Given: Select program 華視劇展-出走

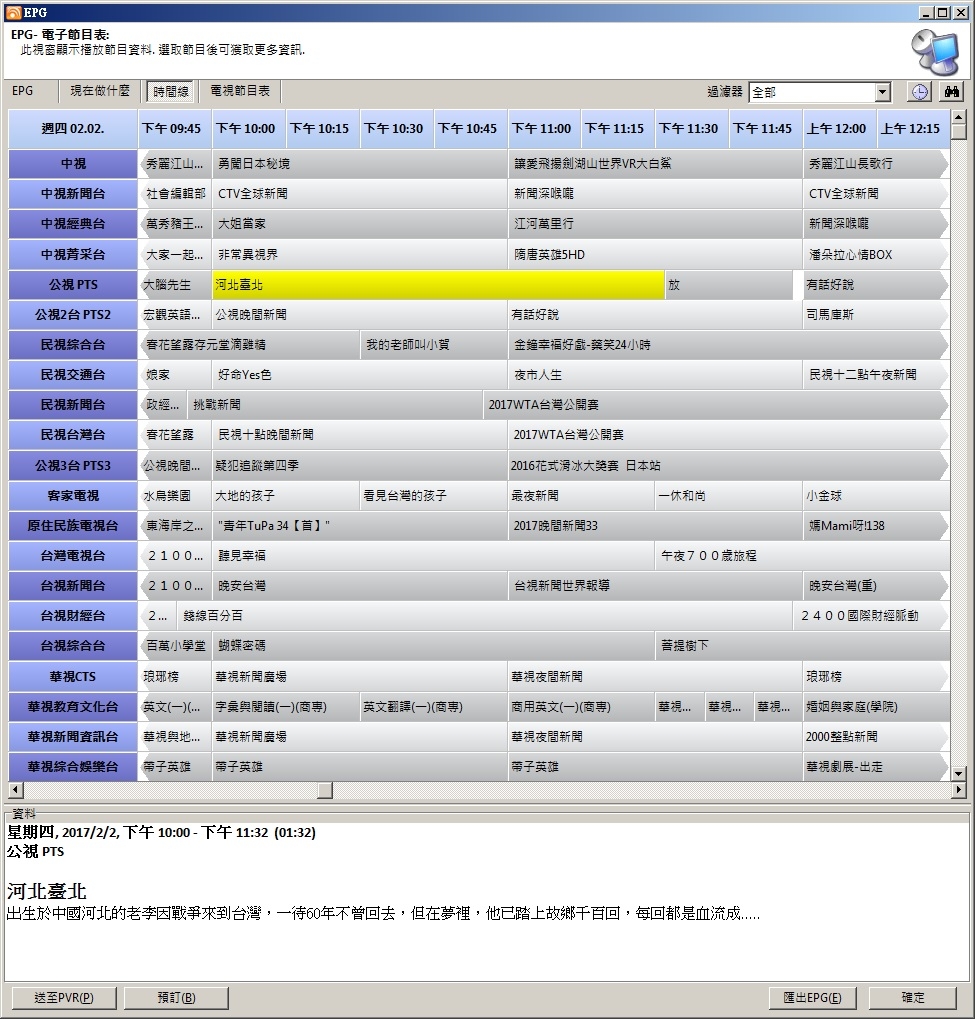Looking at the screenshot, I should (x=876, y=767).
